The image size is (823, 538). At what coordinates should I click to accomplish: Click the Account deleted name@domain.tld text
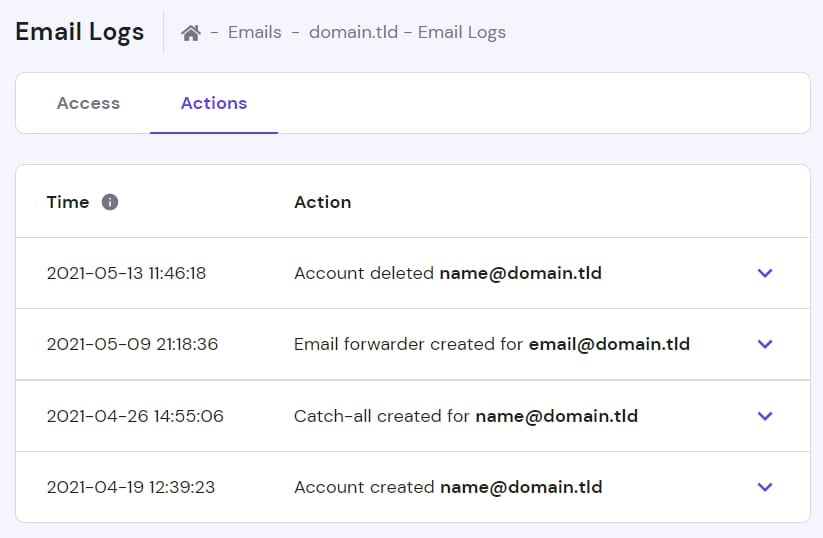[447, 273]
